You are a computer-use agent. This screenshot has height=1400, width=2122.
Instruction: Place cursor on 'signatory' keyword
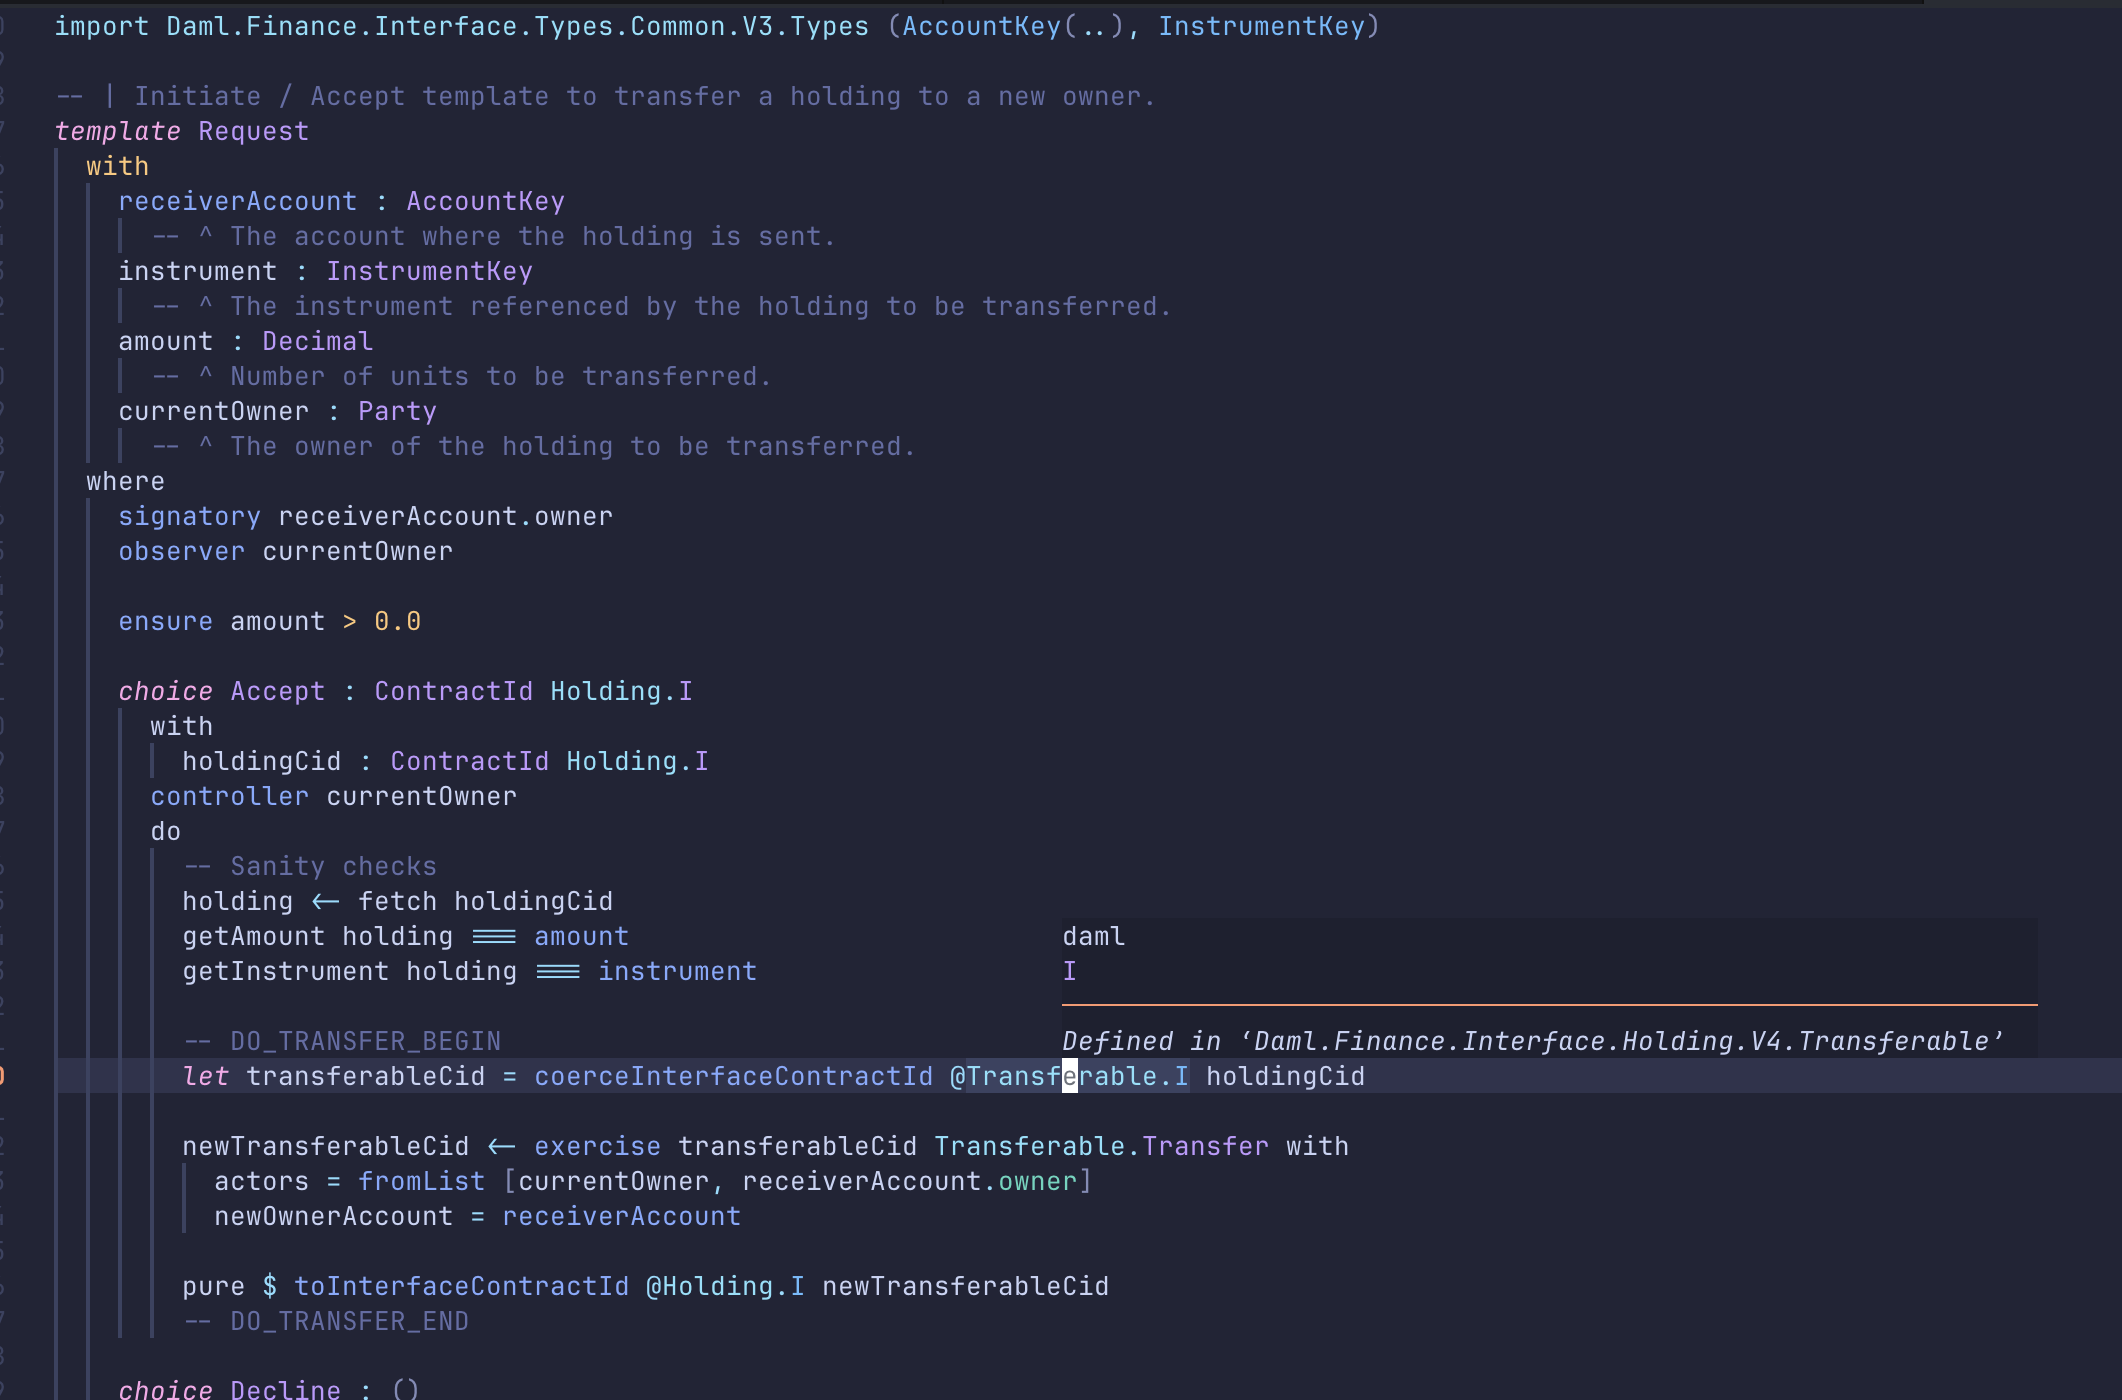189,516
